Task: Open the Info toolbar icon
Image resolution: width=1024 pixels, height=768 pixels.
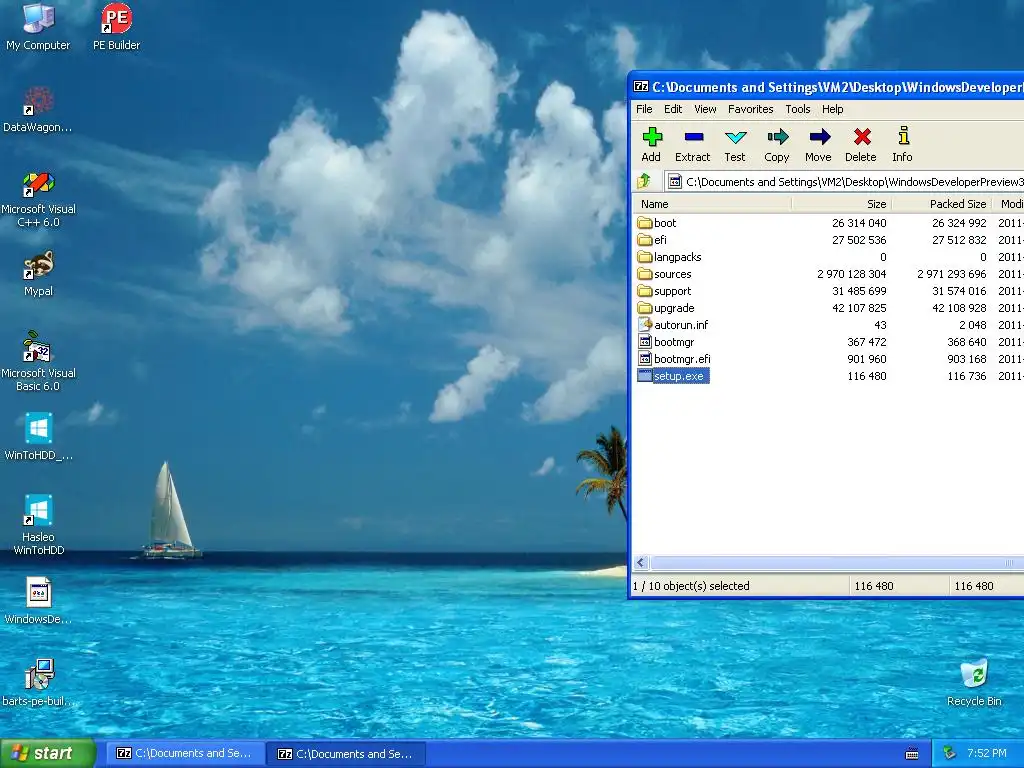Action: pyautogui.click(x=903, y=145)
